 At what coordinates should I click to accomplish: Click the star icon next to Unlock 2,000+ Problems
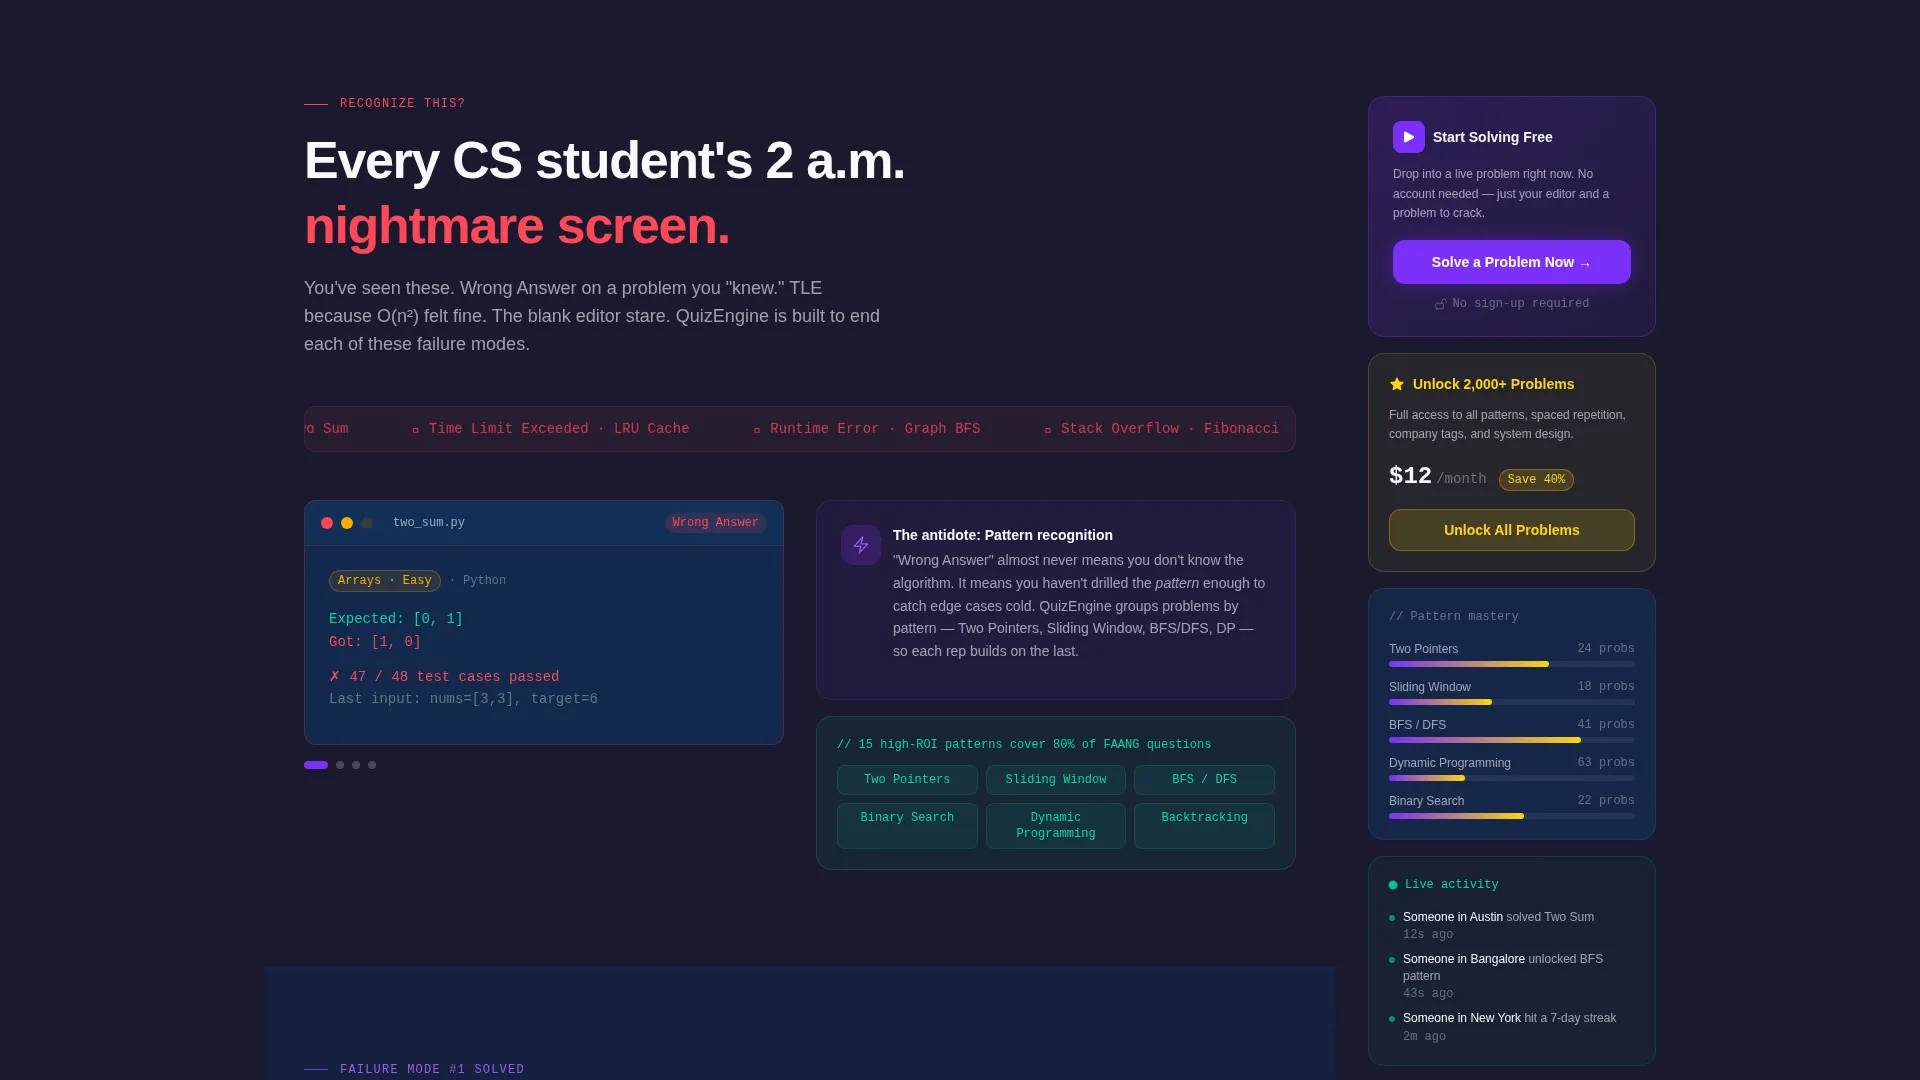click(x=1397, y=384)
